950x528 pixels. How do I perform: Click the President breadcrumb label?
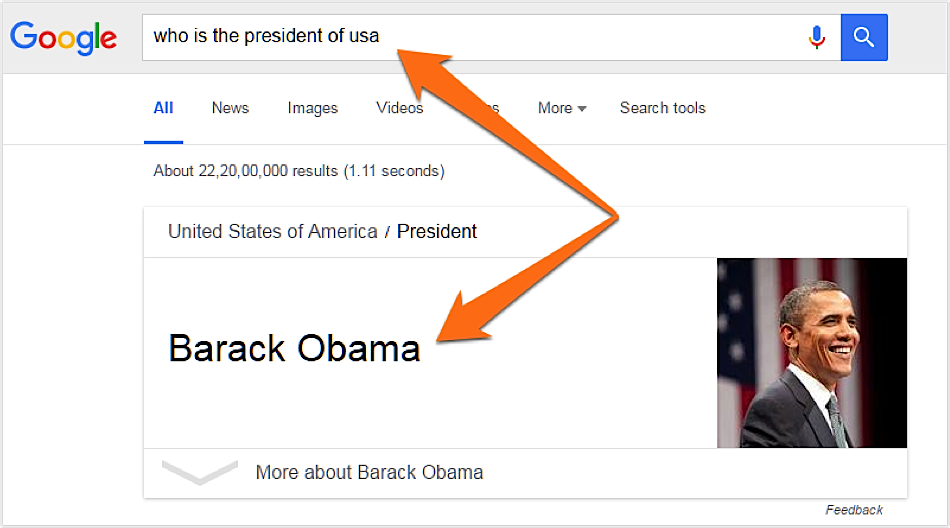pyautogui.click(x=437, y=232)
